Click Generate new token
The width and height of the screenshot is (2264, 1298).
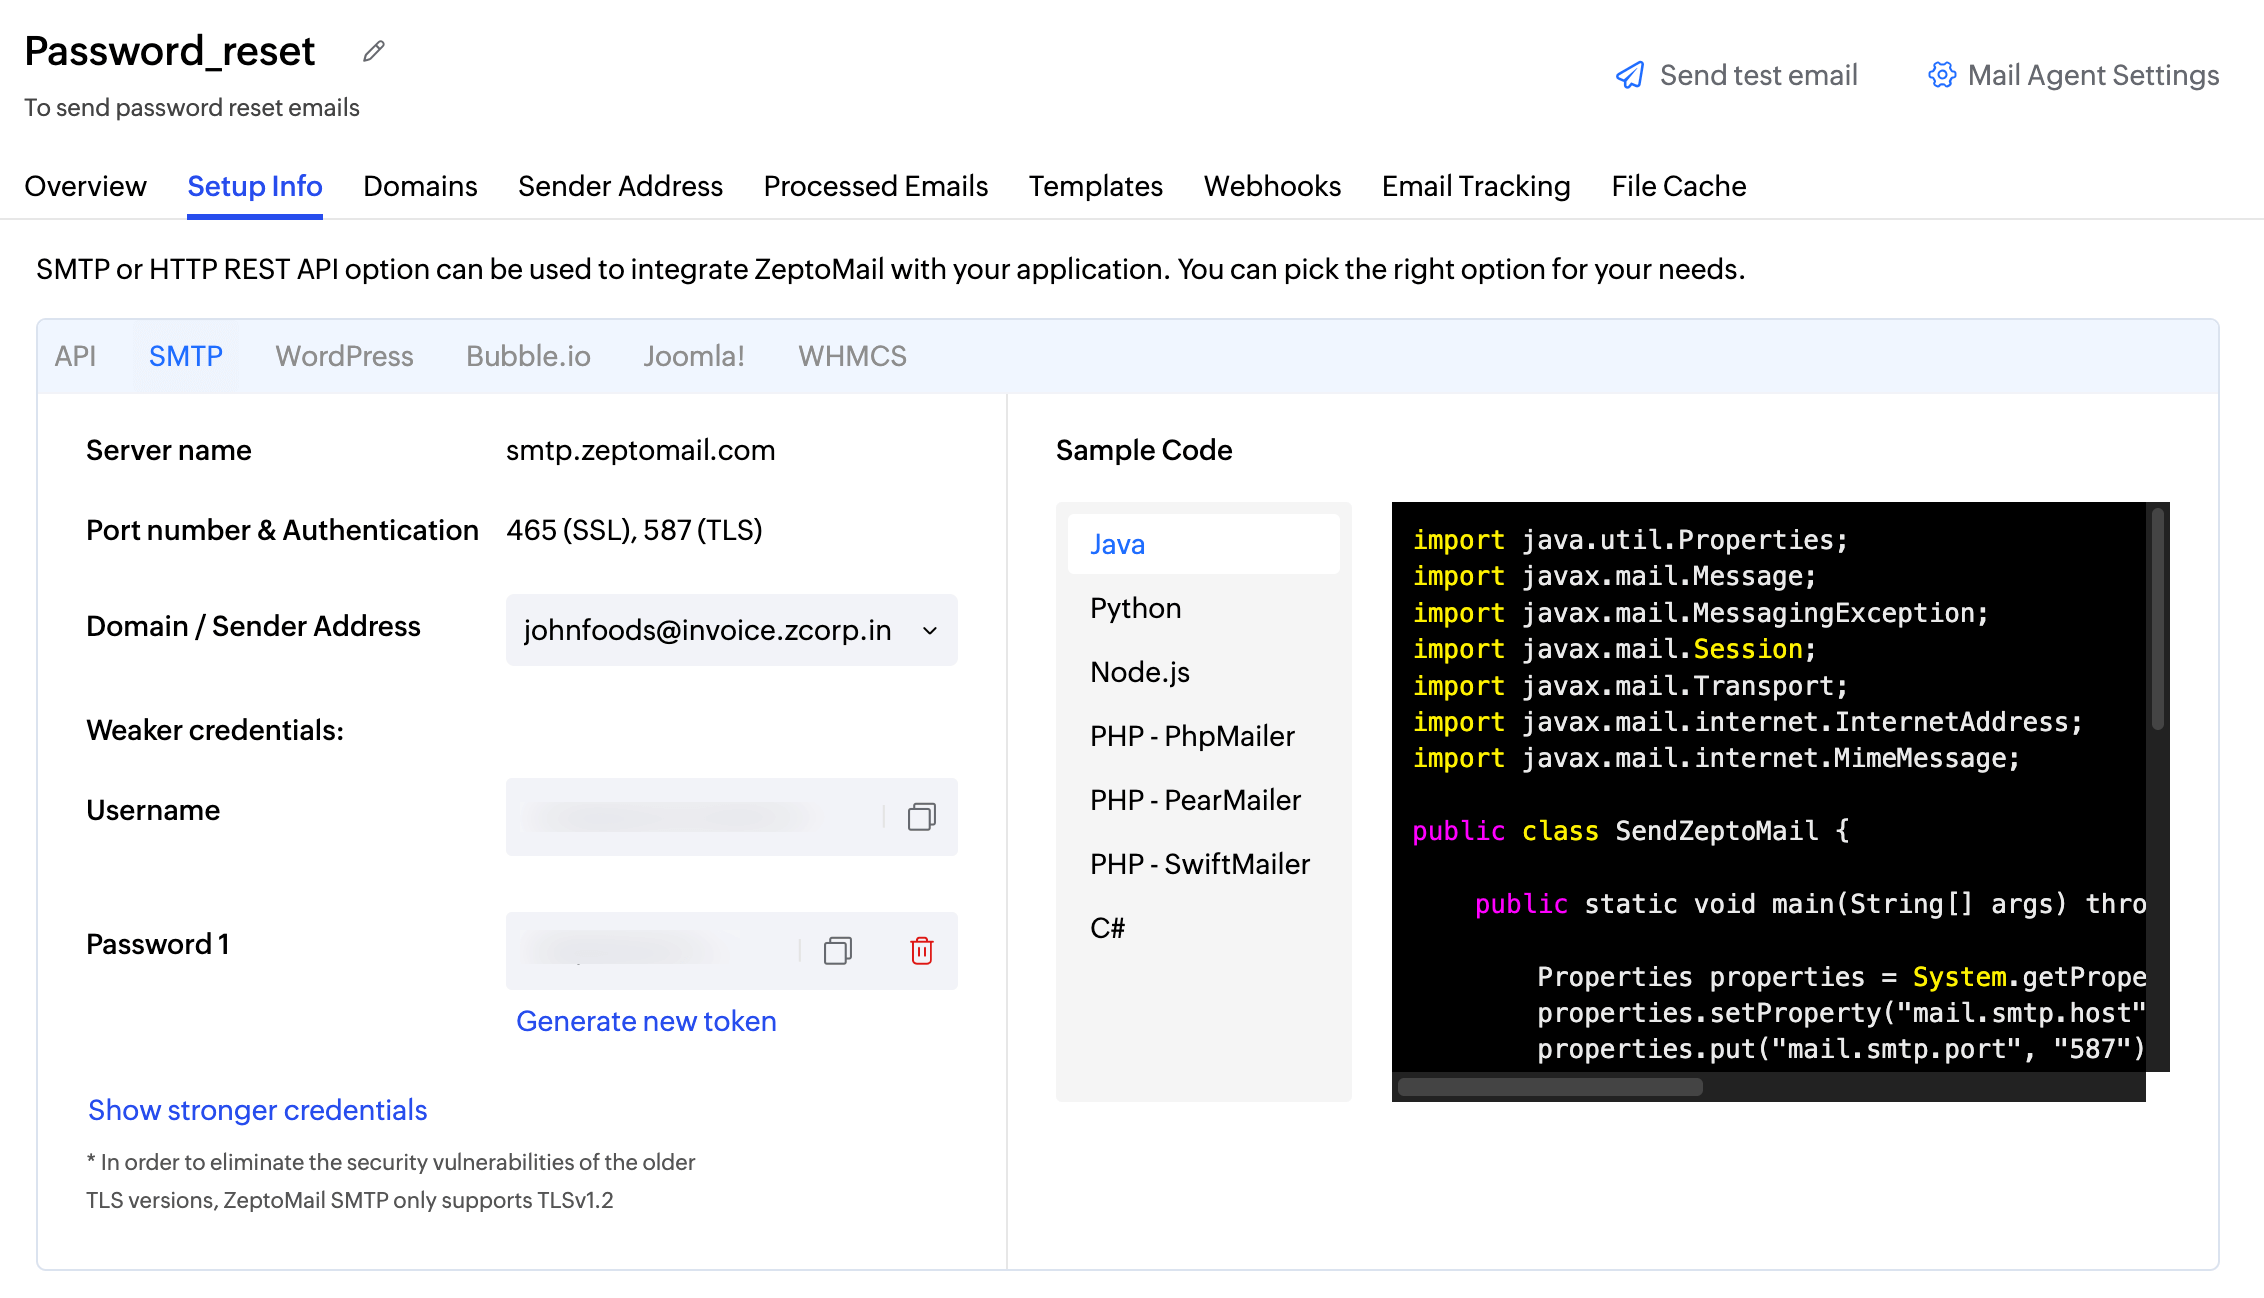[646, 1021]
